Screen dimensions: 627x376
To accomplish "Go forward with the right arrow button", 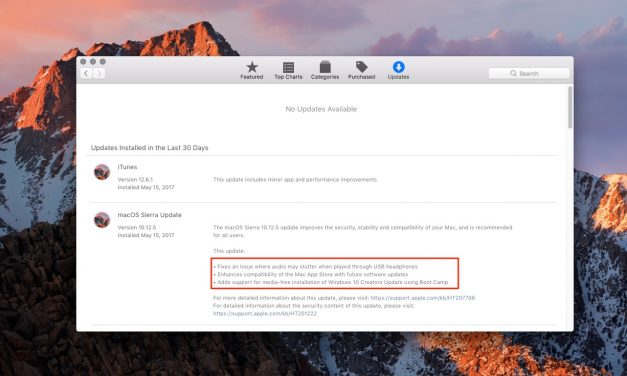I will coord(99,73).
